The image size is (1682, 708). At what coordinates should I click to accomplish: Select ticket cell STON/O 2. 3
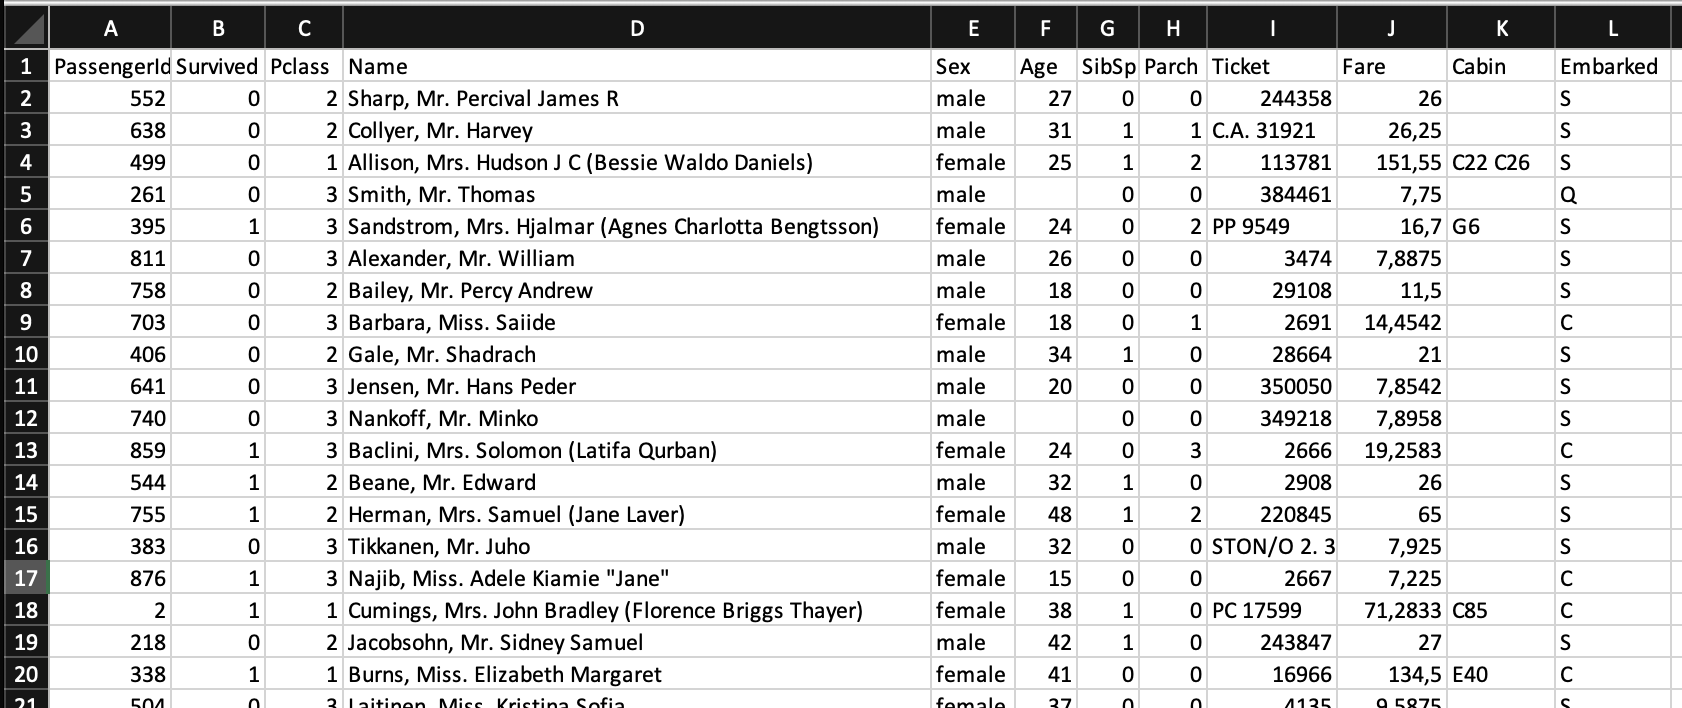1271,546
